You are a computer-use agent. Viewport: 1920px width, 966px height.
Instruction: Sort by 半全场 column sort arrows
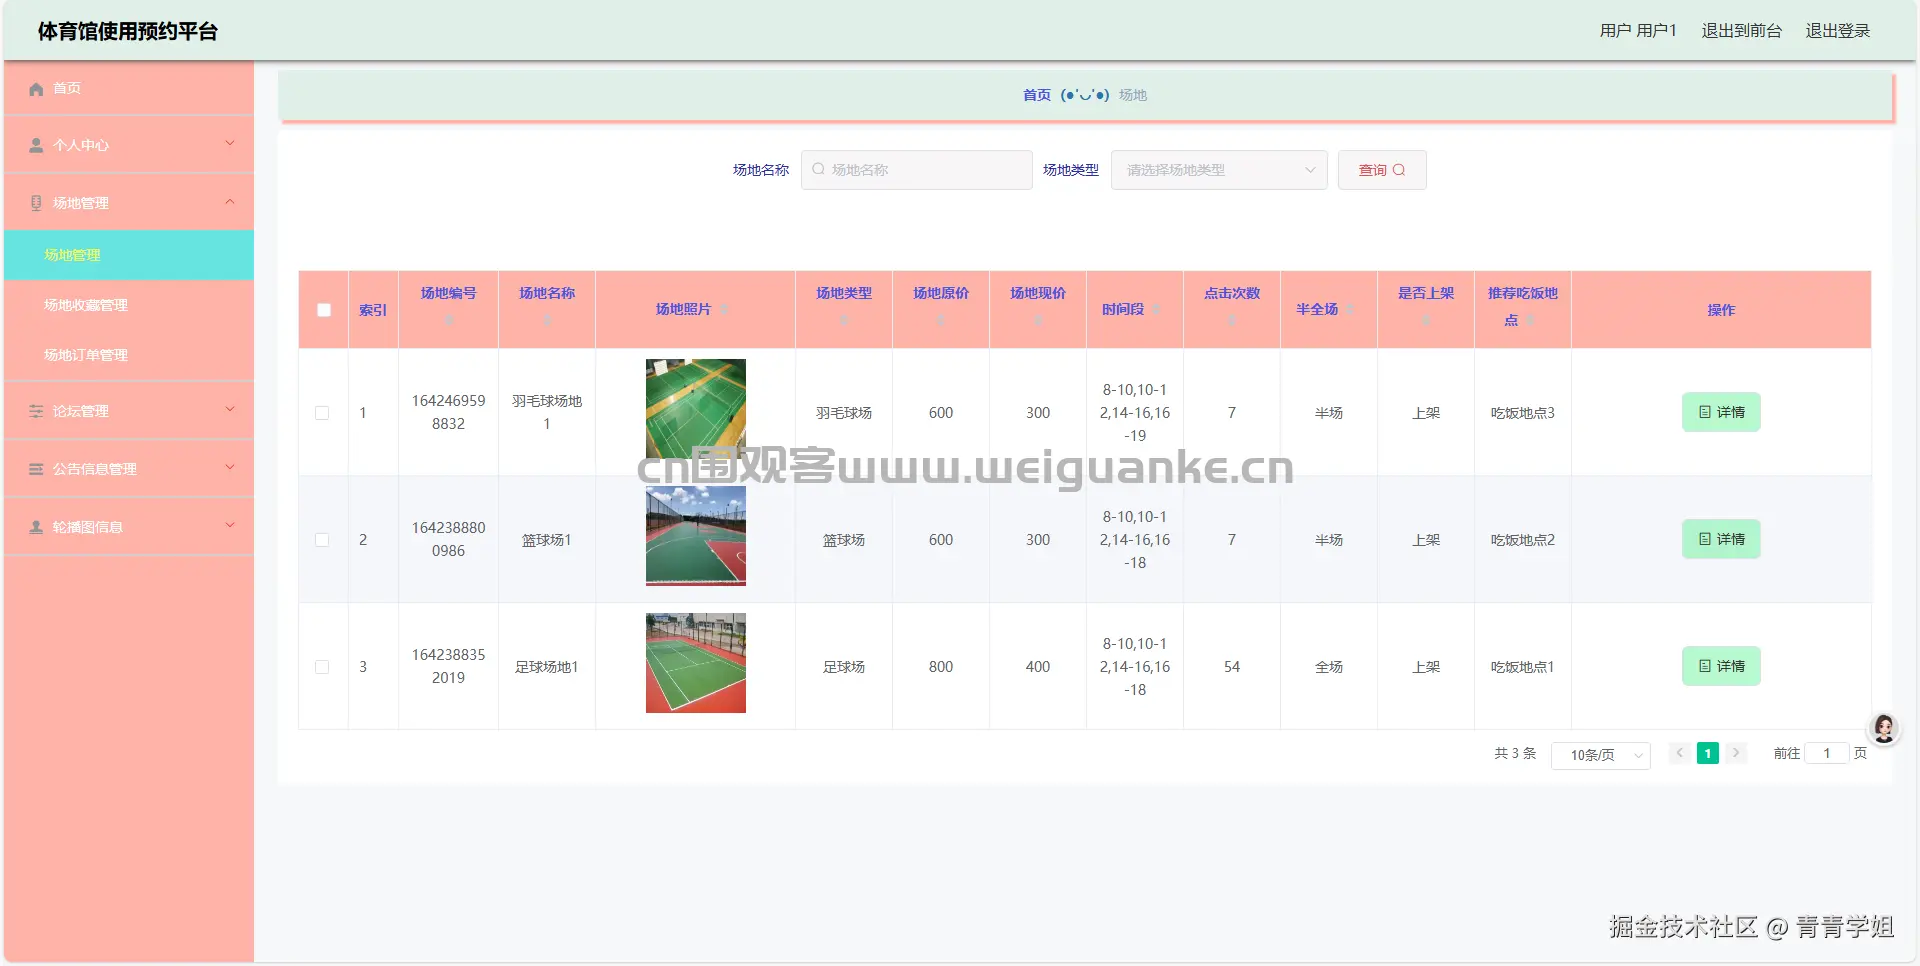1350,310
